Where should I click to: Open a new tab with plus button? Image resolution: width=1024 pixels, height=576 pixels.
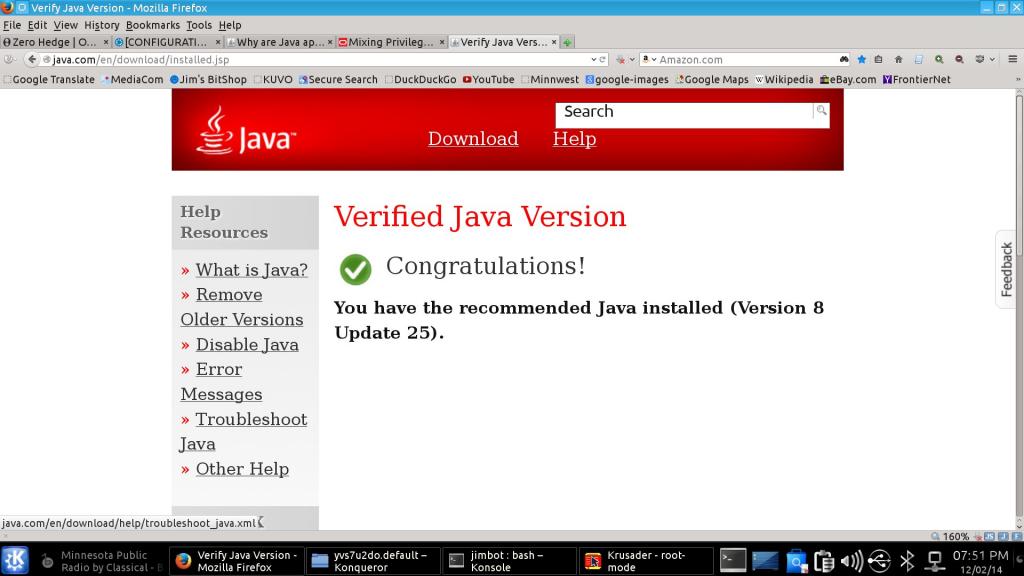click(x=568, y=43)
